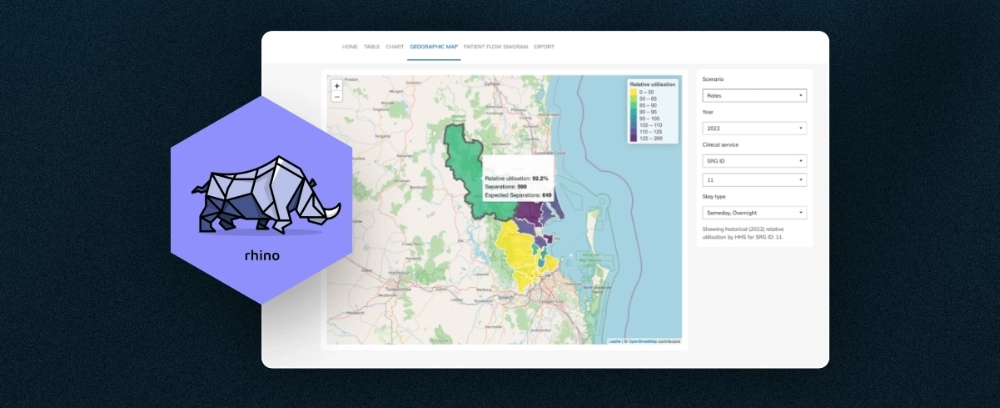This screenshot has width=1000, height=408.
Task: Click the yellow 0 – 50 legend swatch
Action: (635, 92)
